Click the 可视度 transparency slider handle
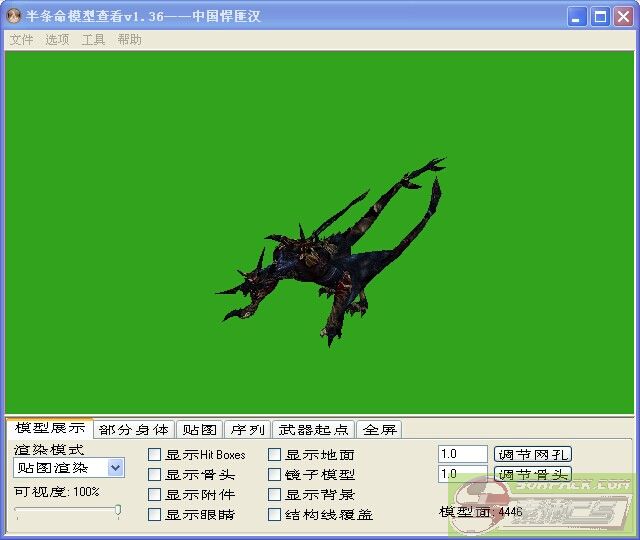Screen dimensions: 640x540 [118, 510]
